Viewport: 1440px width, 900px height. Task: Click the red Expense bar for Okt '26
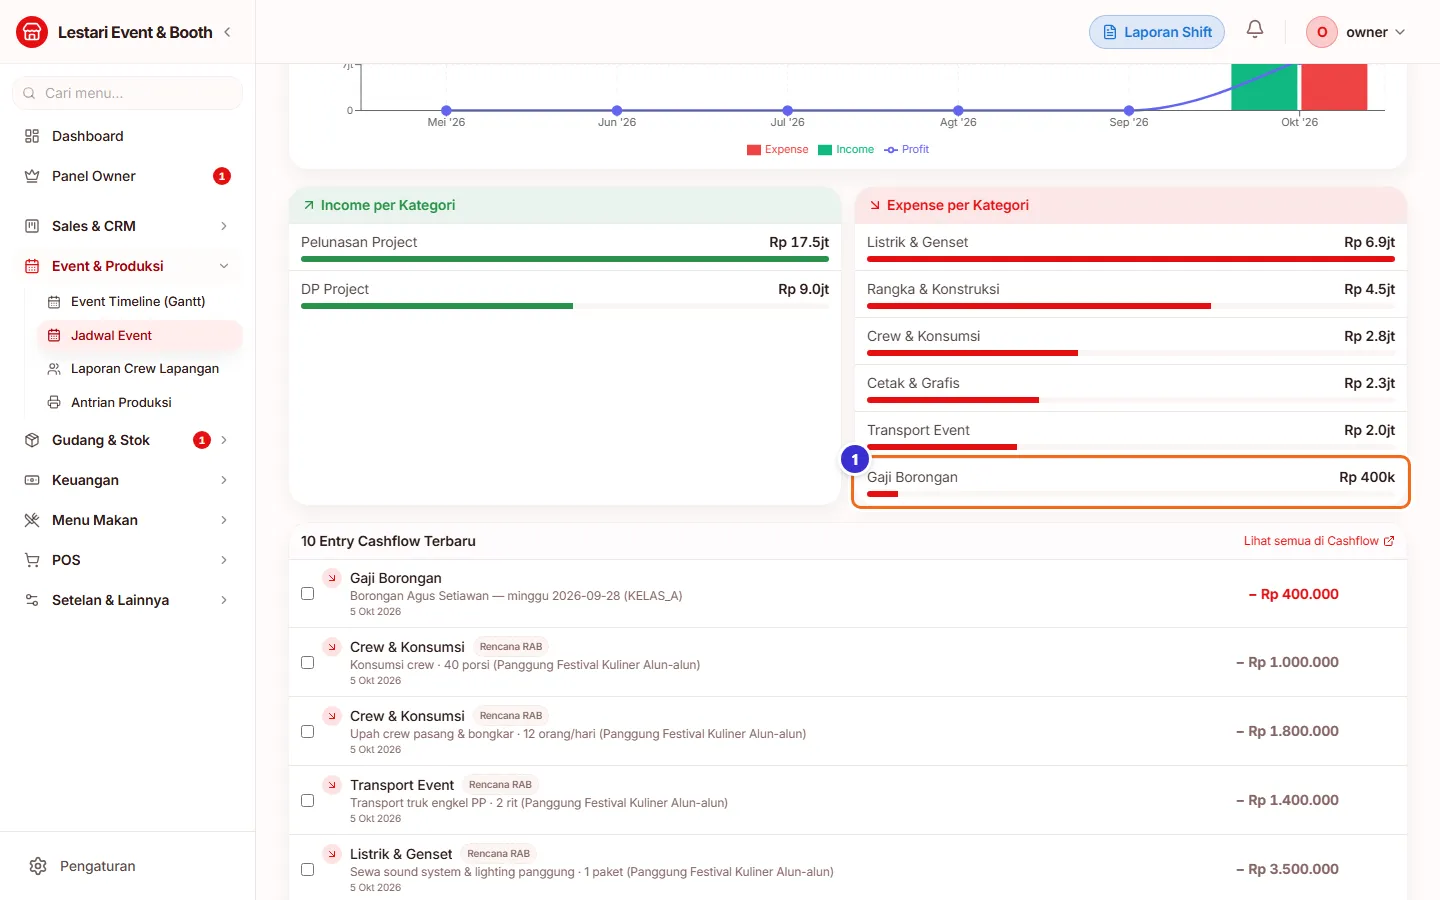(1334, 87)
